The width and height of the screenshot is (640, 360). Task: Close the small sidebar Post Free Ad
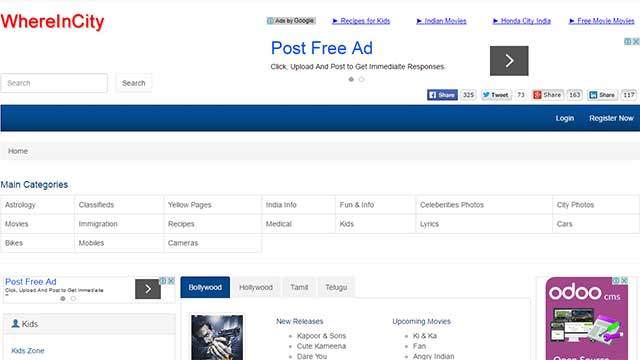tap(171, 281)
